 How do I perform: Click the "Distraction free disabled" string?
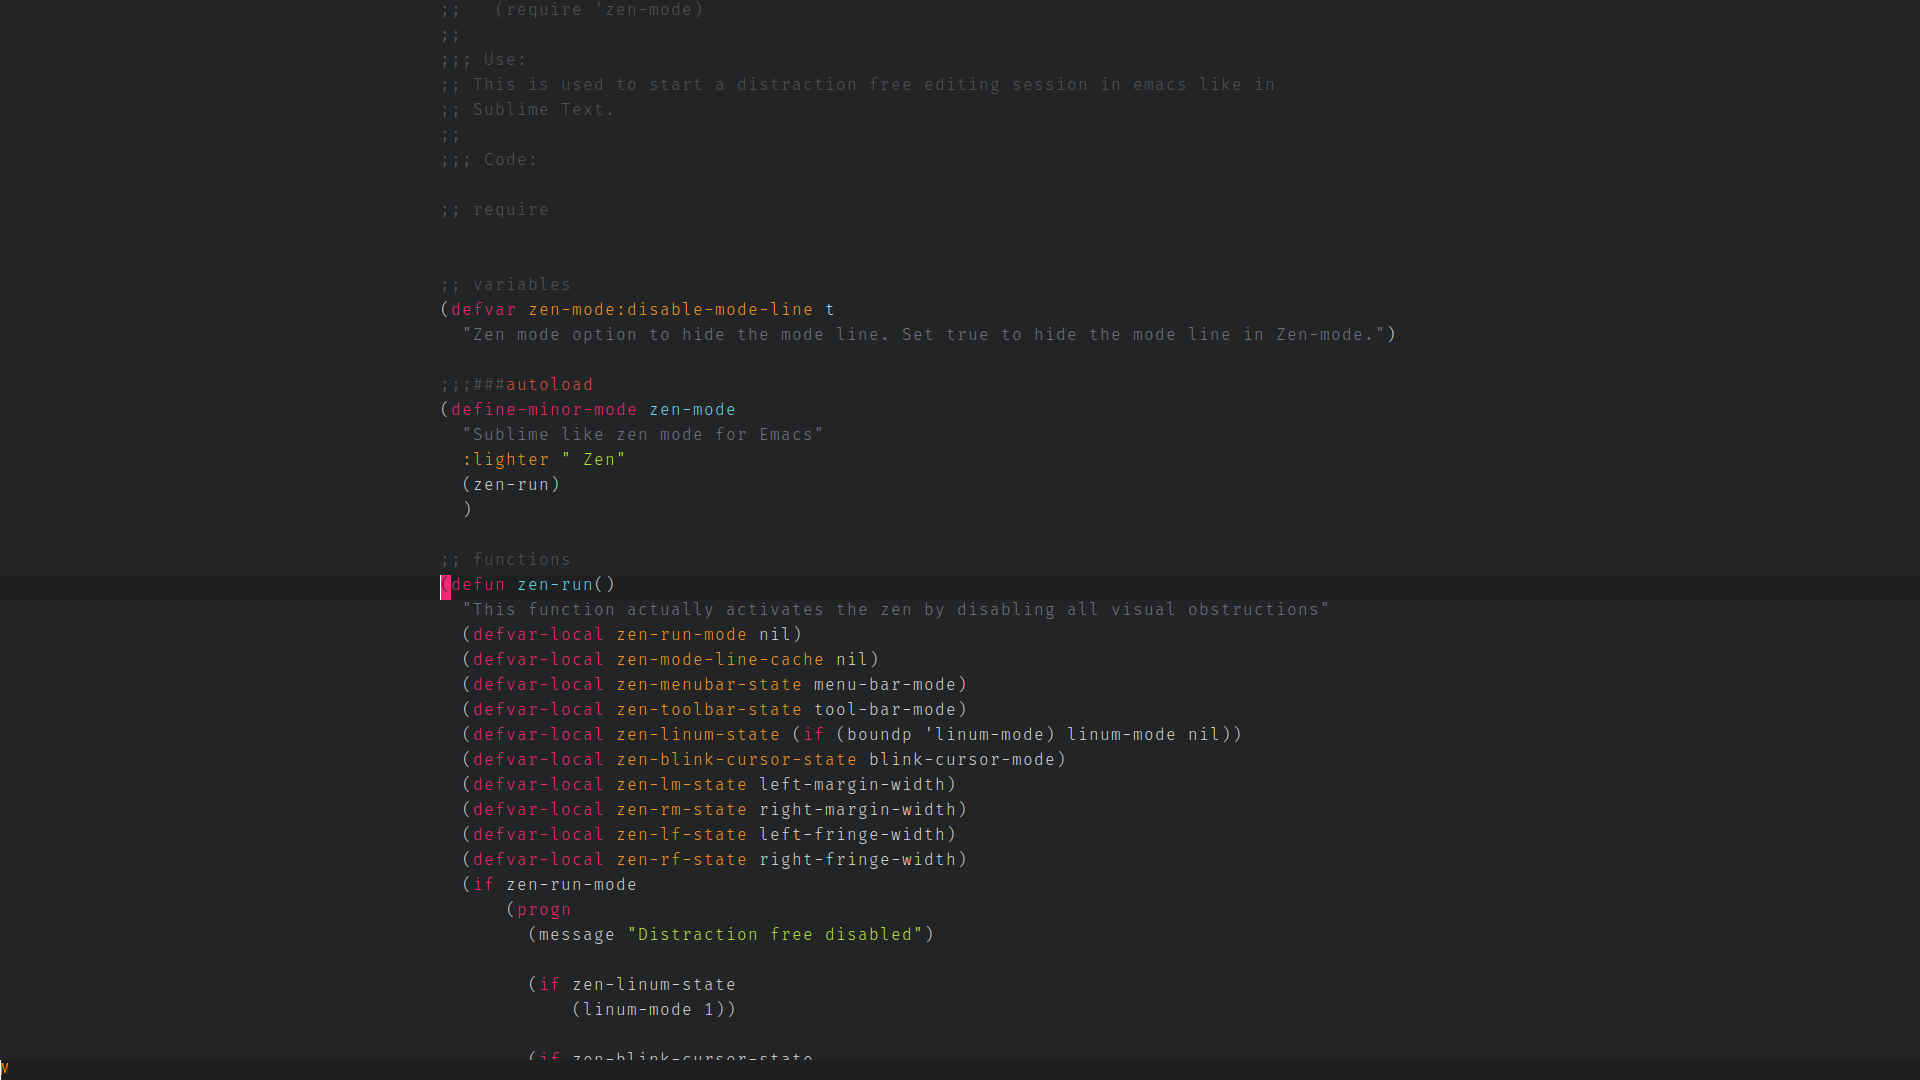pos(775,935)
